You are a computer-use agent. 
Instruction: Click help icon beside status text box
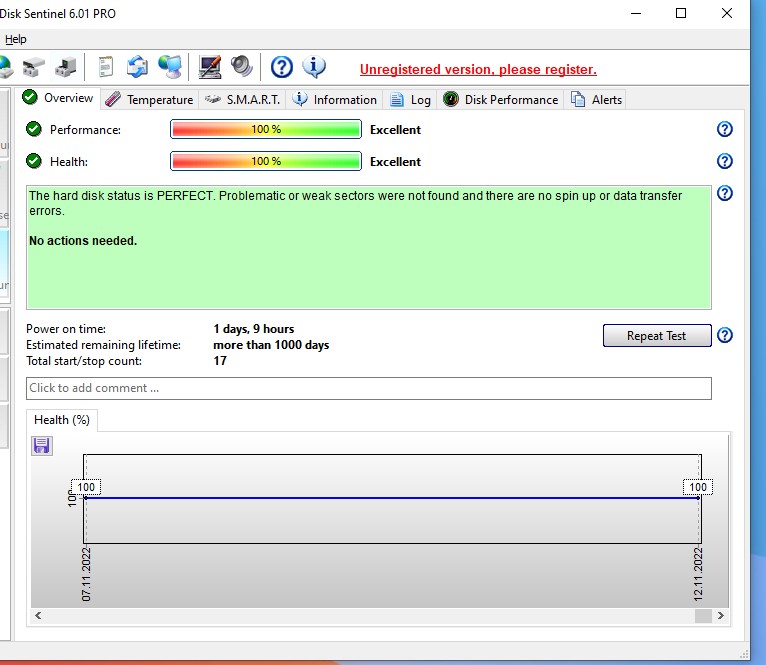(x=724, y=193)
